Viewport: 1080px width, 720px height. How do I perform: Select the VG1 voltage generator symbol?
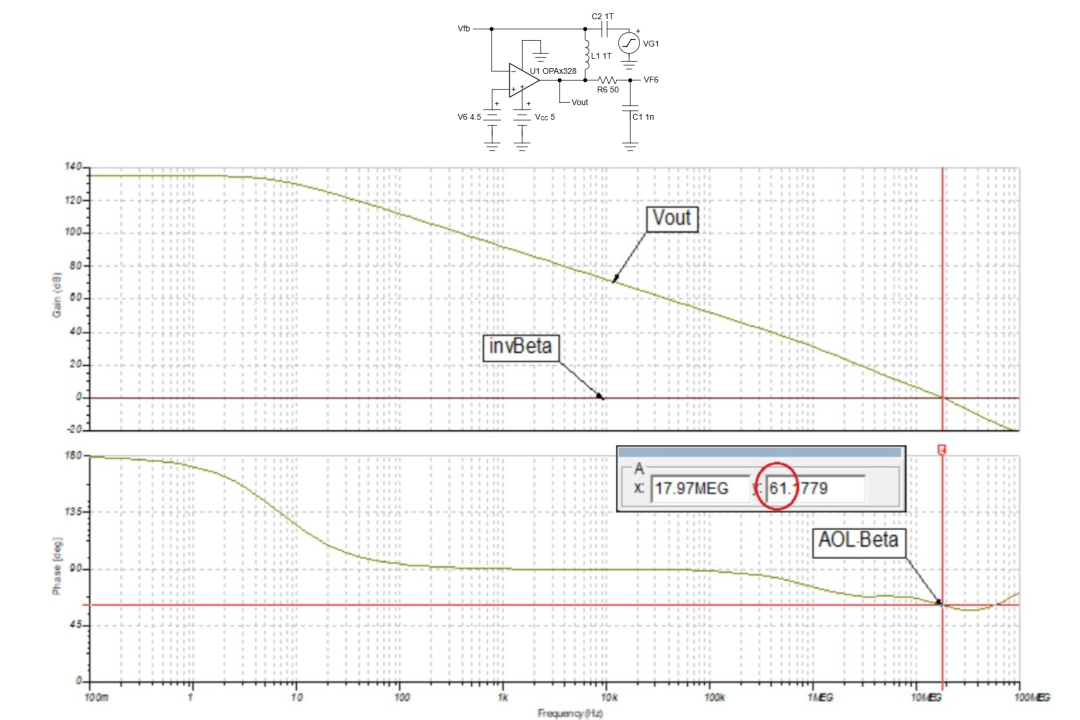[628, 43]
